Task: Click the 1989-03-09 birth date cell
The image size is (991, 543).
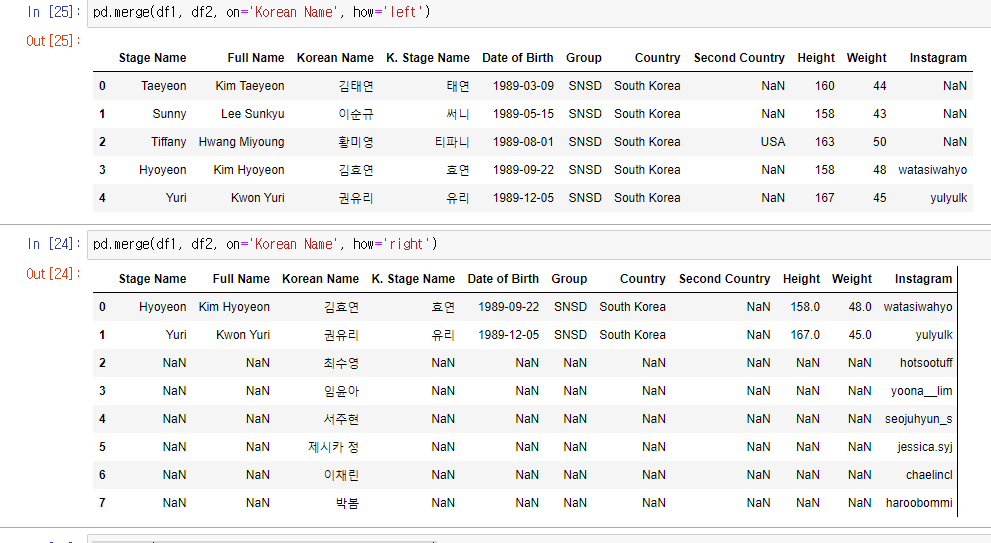Action: pos(523,86)
